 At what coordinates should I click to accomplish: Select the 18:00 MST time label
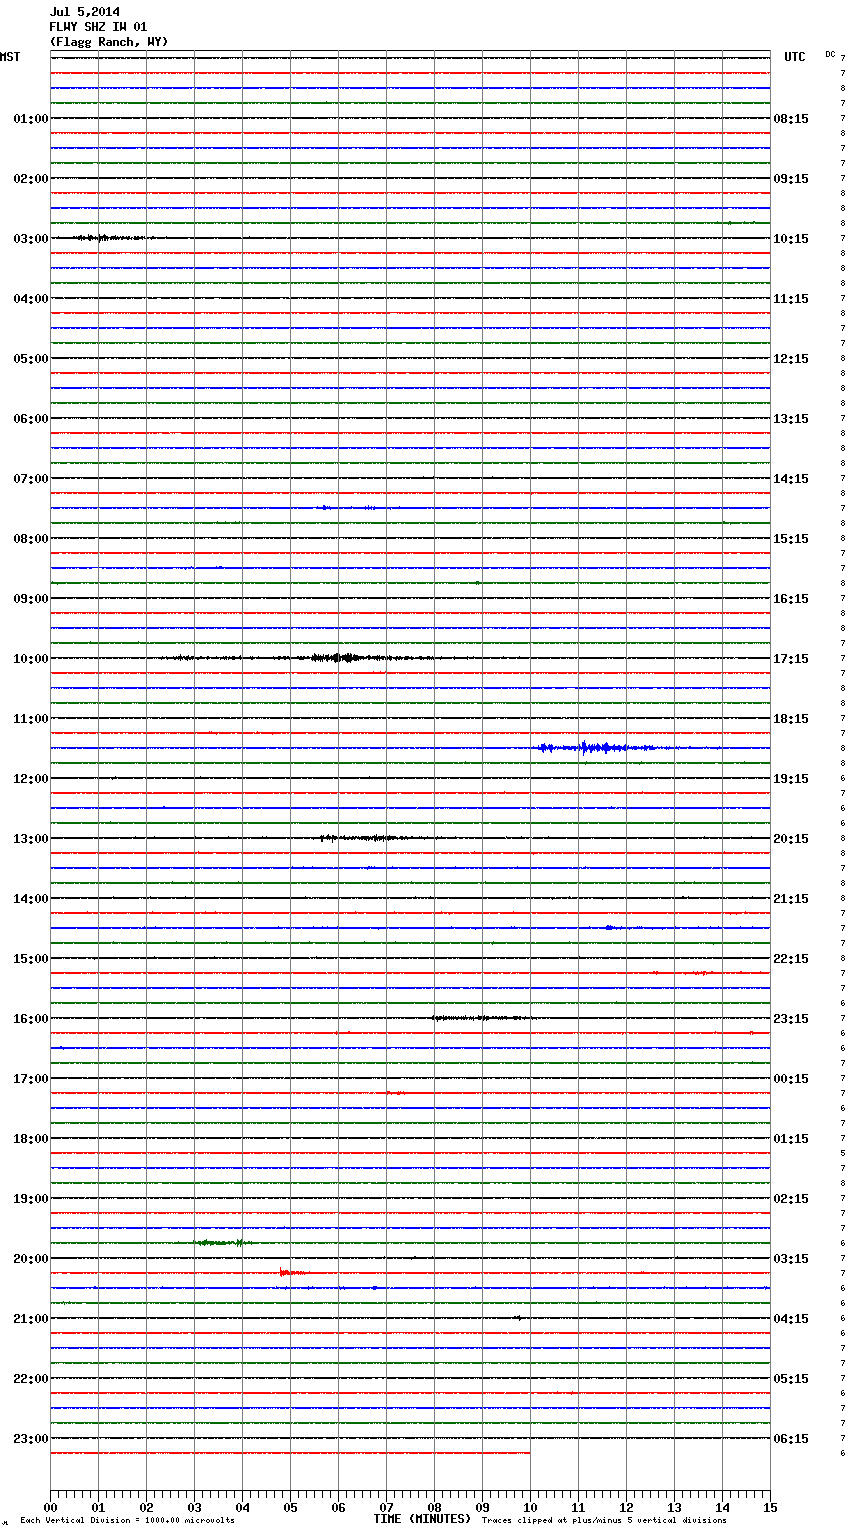click(30, 1139)
